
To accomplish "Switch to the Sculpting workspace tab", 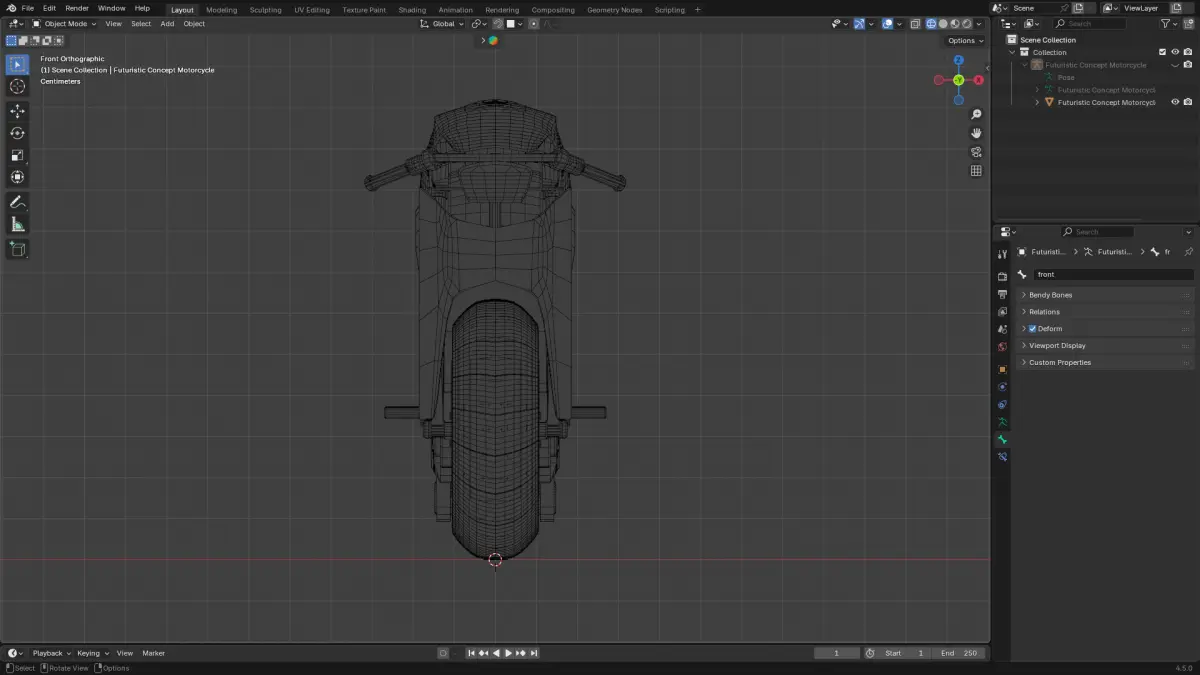I will tap(265, 10).
